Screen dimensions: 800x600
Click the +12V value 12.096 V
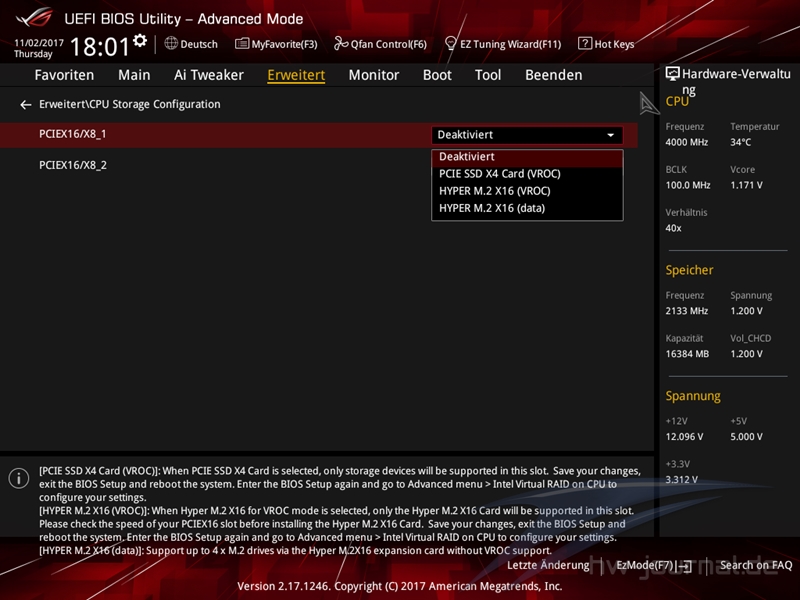point(684,437)
